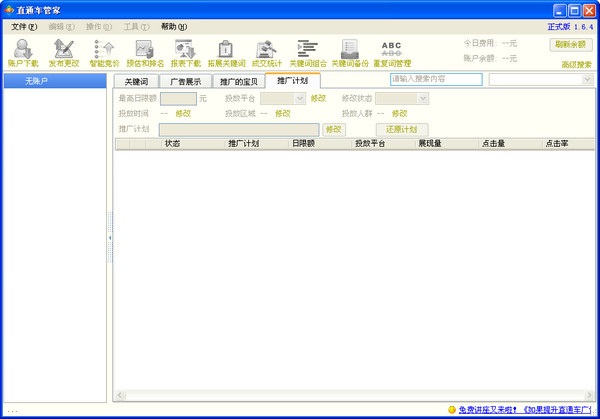Image resolution: width=600 pixels, height=419 pixels.
Task: Open the 操作 menu
Action: click(99, 26)
